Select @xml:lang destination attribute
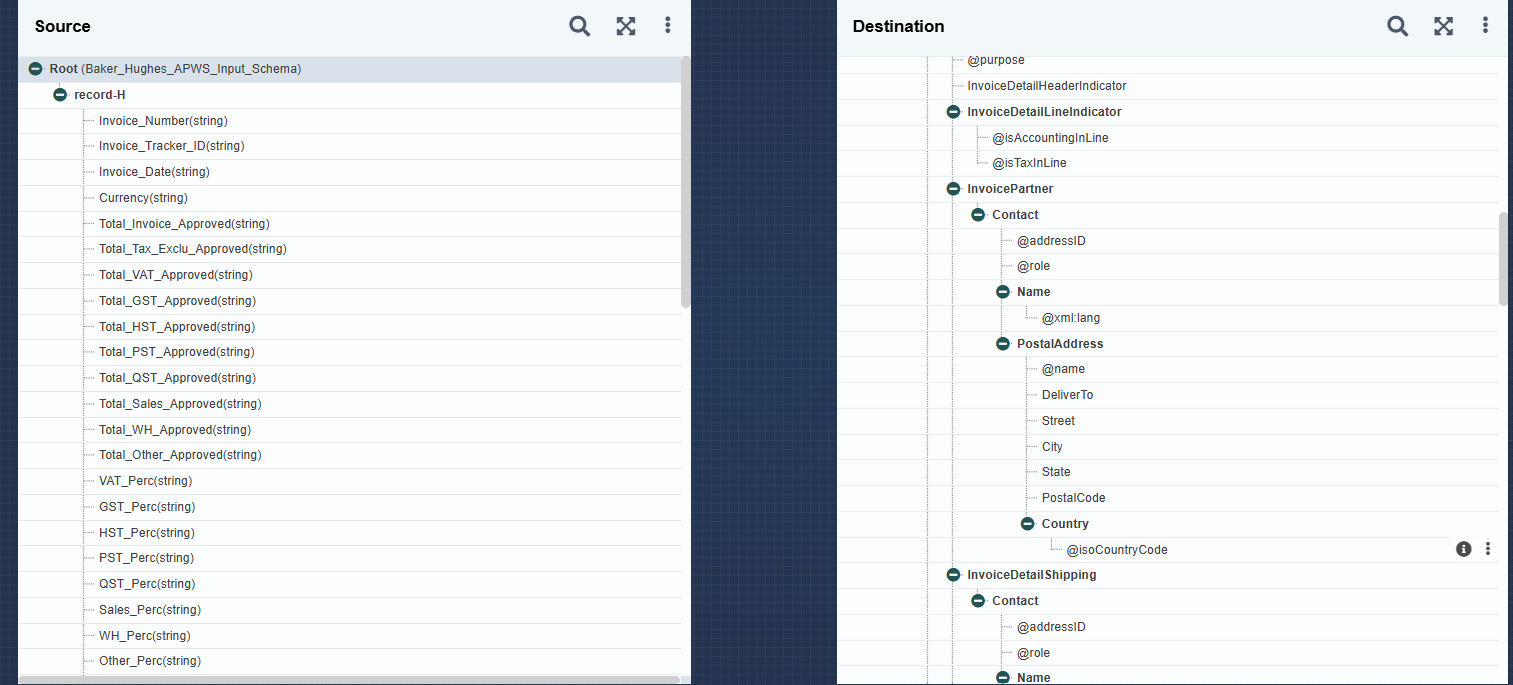The image size is (1513, 685). pyautogui.click(x=1071, y=318)
